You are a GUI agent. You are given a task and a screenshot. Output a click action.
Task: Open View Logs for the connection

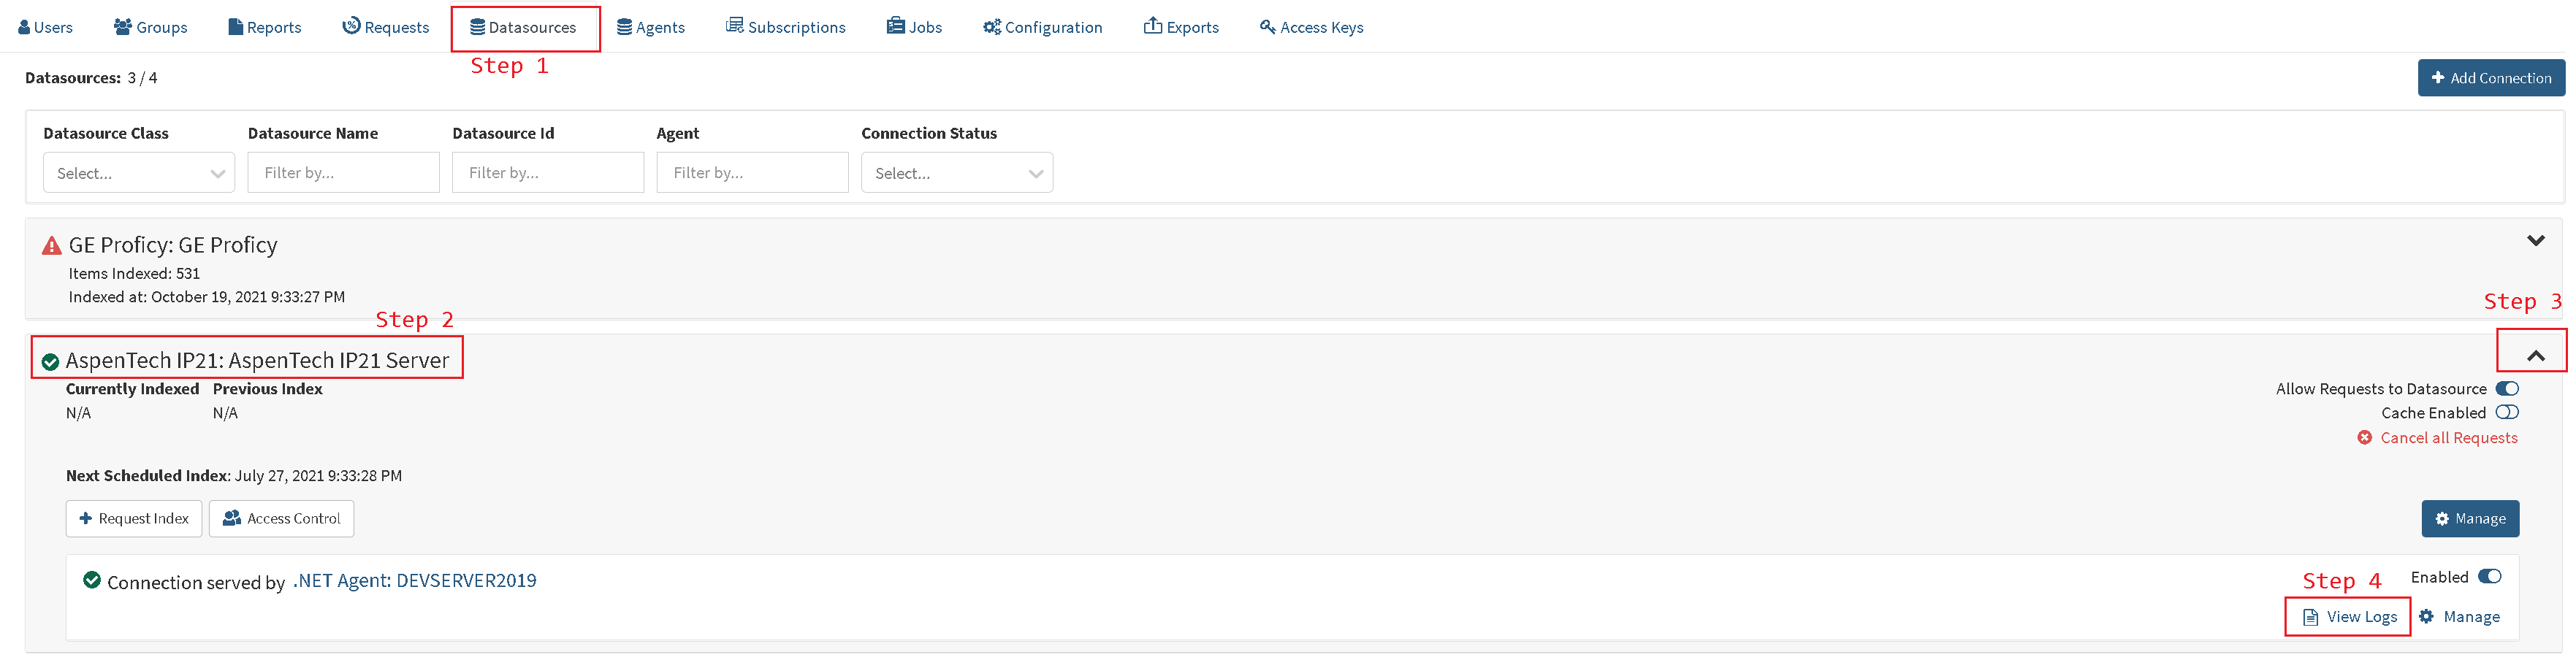click(x=2349, y=617)
